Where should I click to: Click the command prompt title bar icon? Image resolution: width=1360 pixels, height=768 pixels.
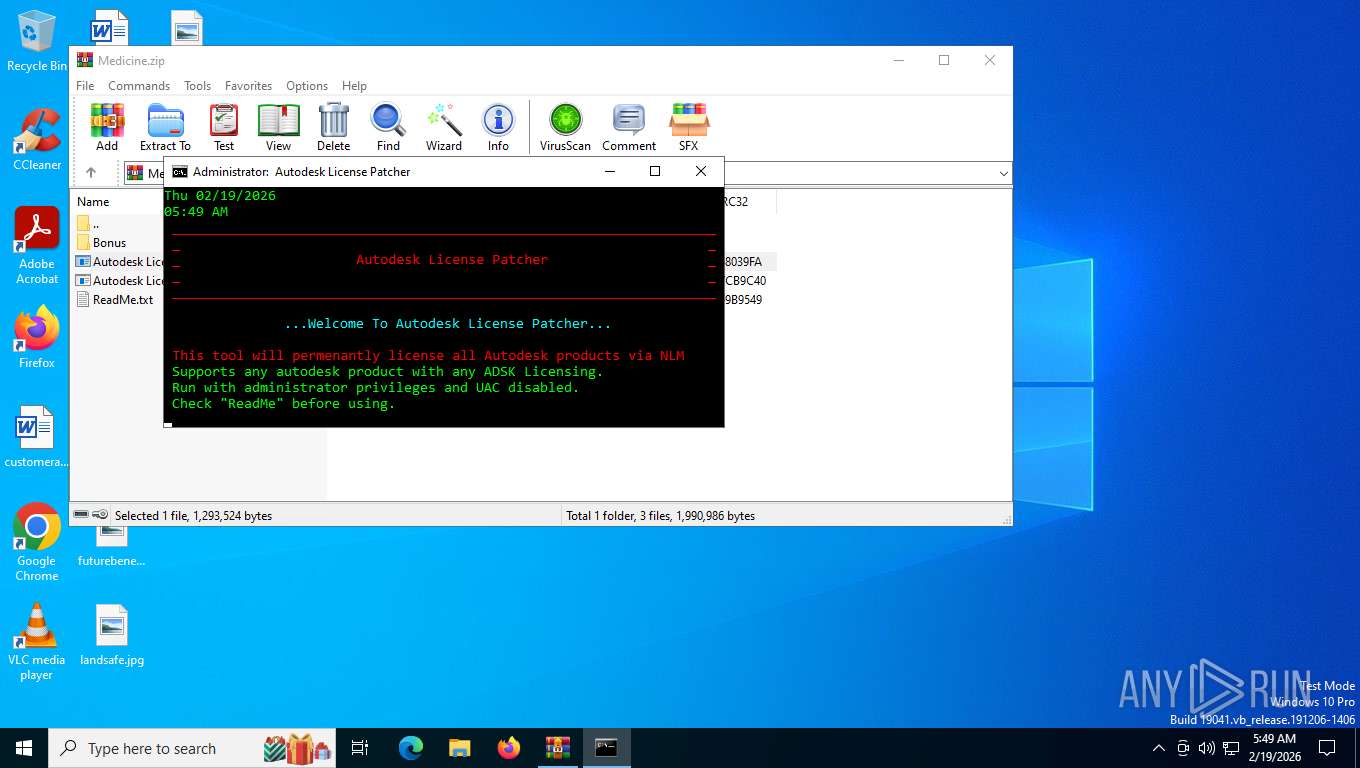tap(180, 172)
